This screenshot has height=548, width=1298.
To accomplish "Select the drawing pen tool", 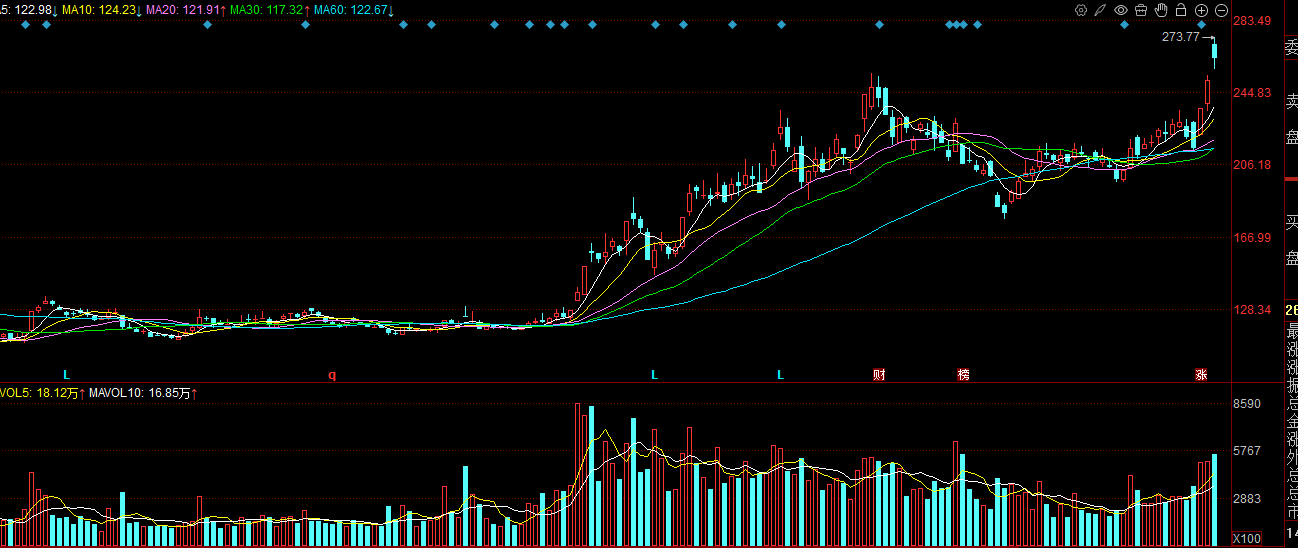I will (x=1101, y=10).
